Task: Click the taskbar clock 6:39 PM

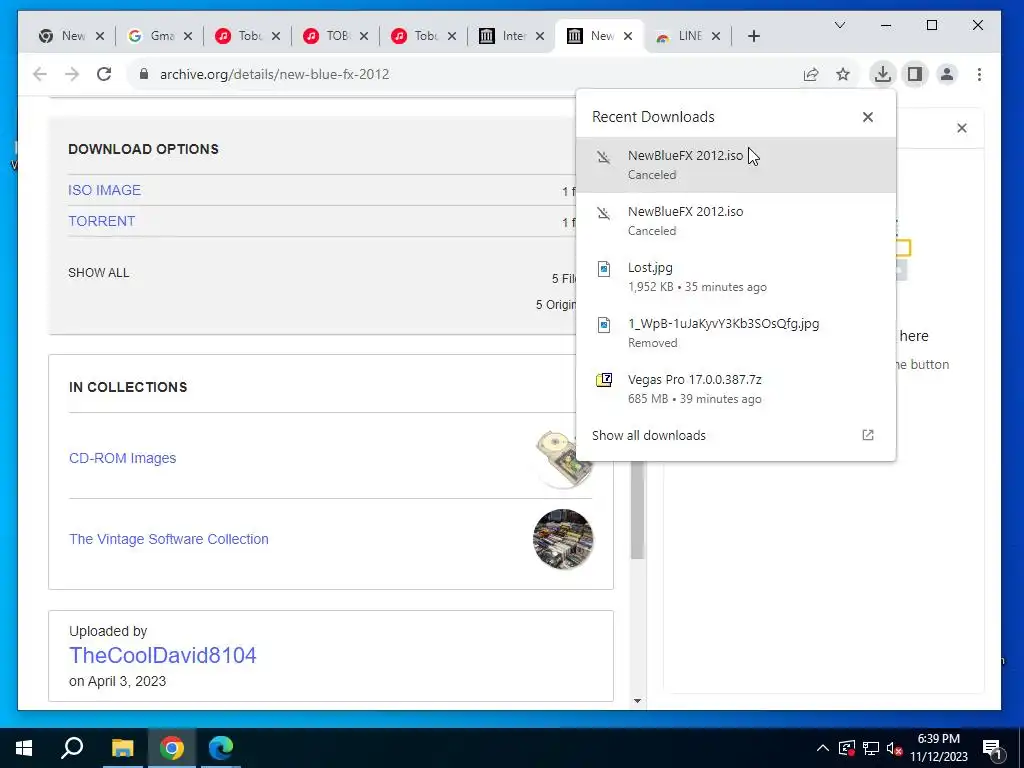Action: 938,739
